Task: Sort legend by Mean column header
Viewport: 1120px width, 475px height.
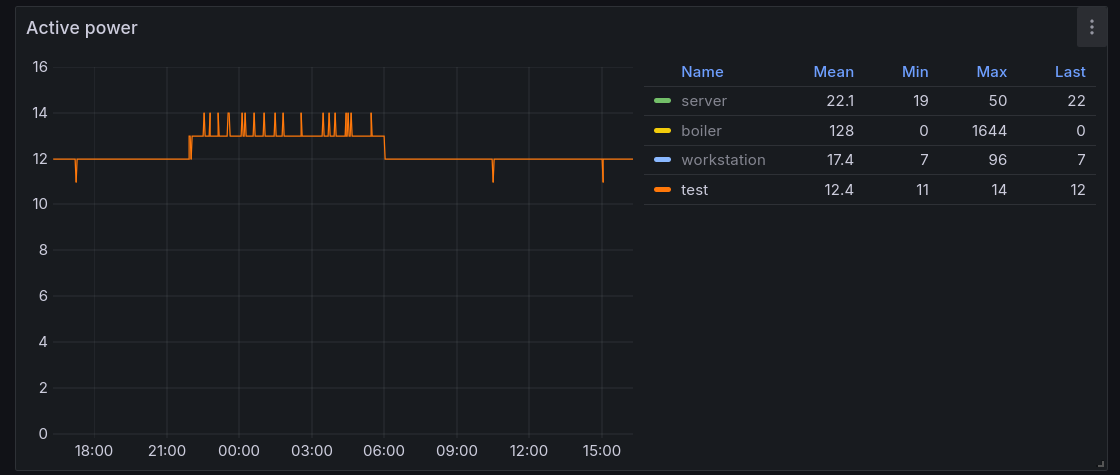Action: click(833, 72)
